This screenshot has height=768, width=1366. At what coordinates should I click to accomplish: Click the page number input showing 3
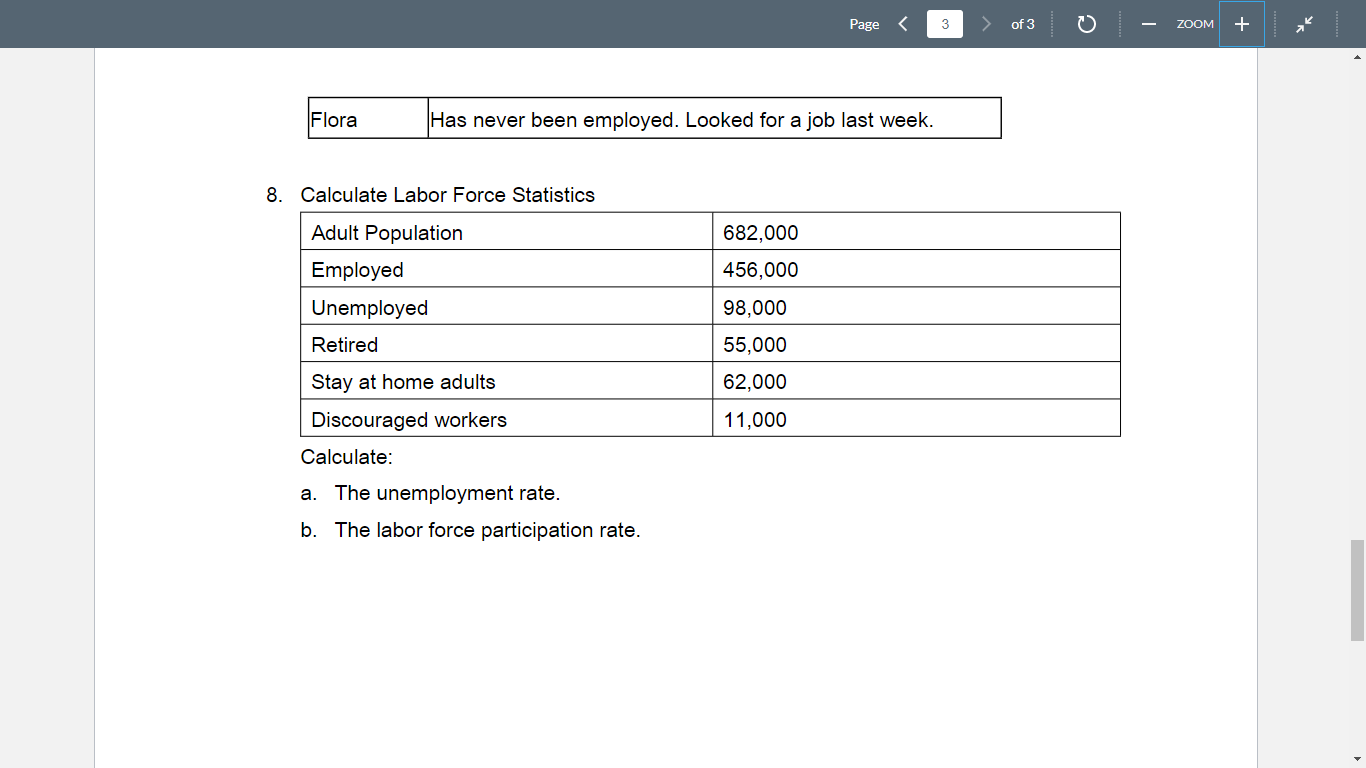point(944,23)
